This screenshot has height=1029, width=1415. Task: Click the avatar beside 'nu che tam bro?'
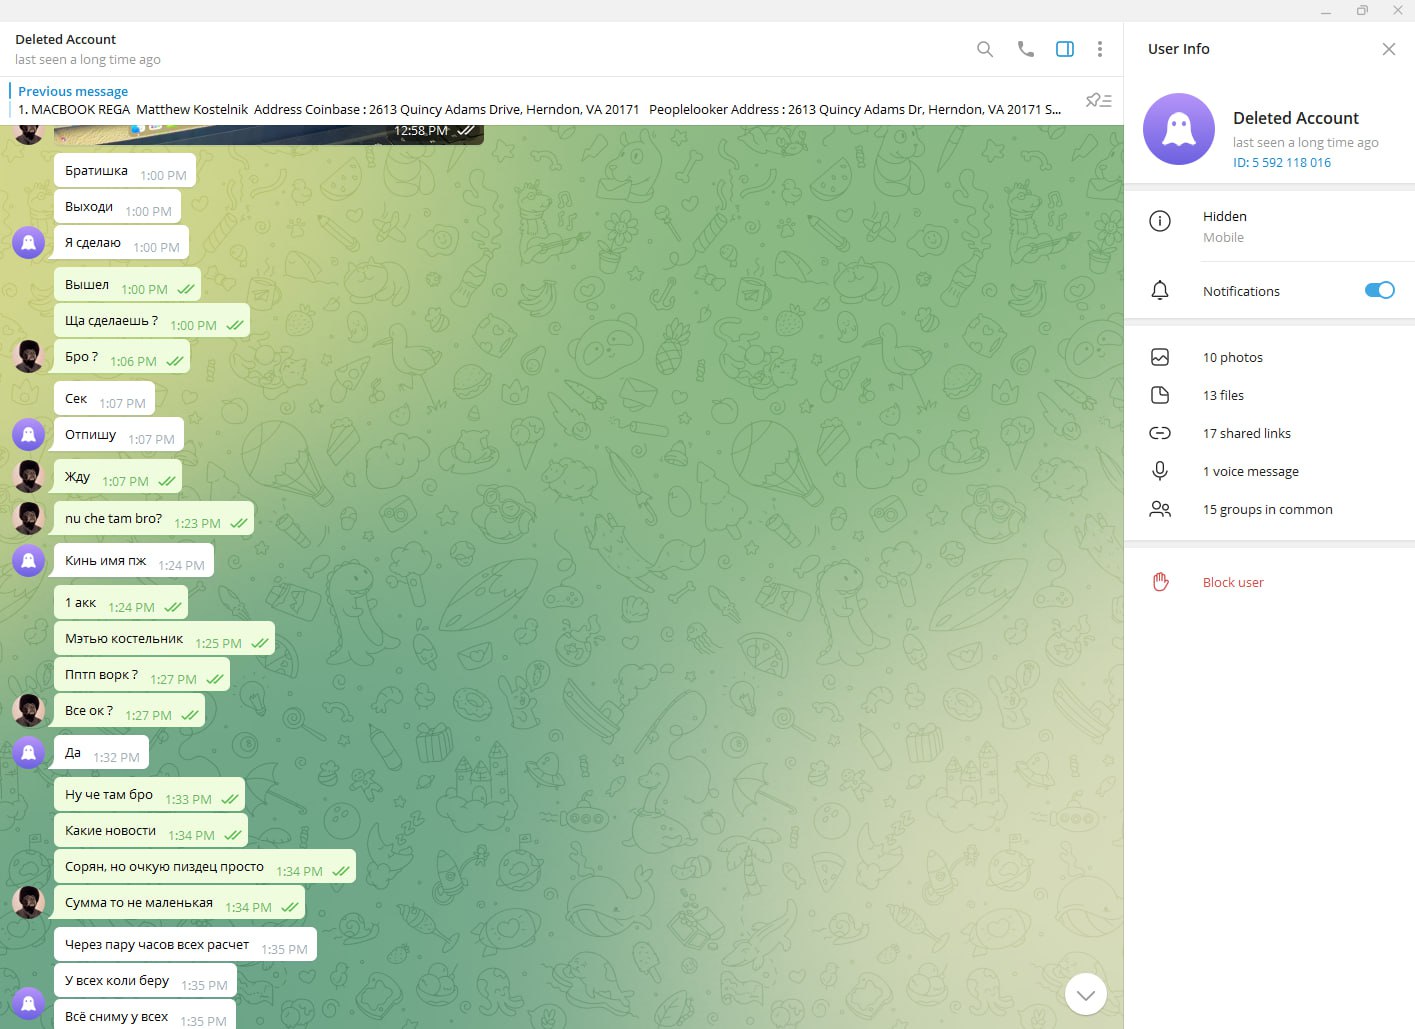(x=29, y=518)
